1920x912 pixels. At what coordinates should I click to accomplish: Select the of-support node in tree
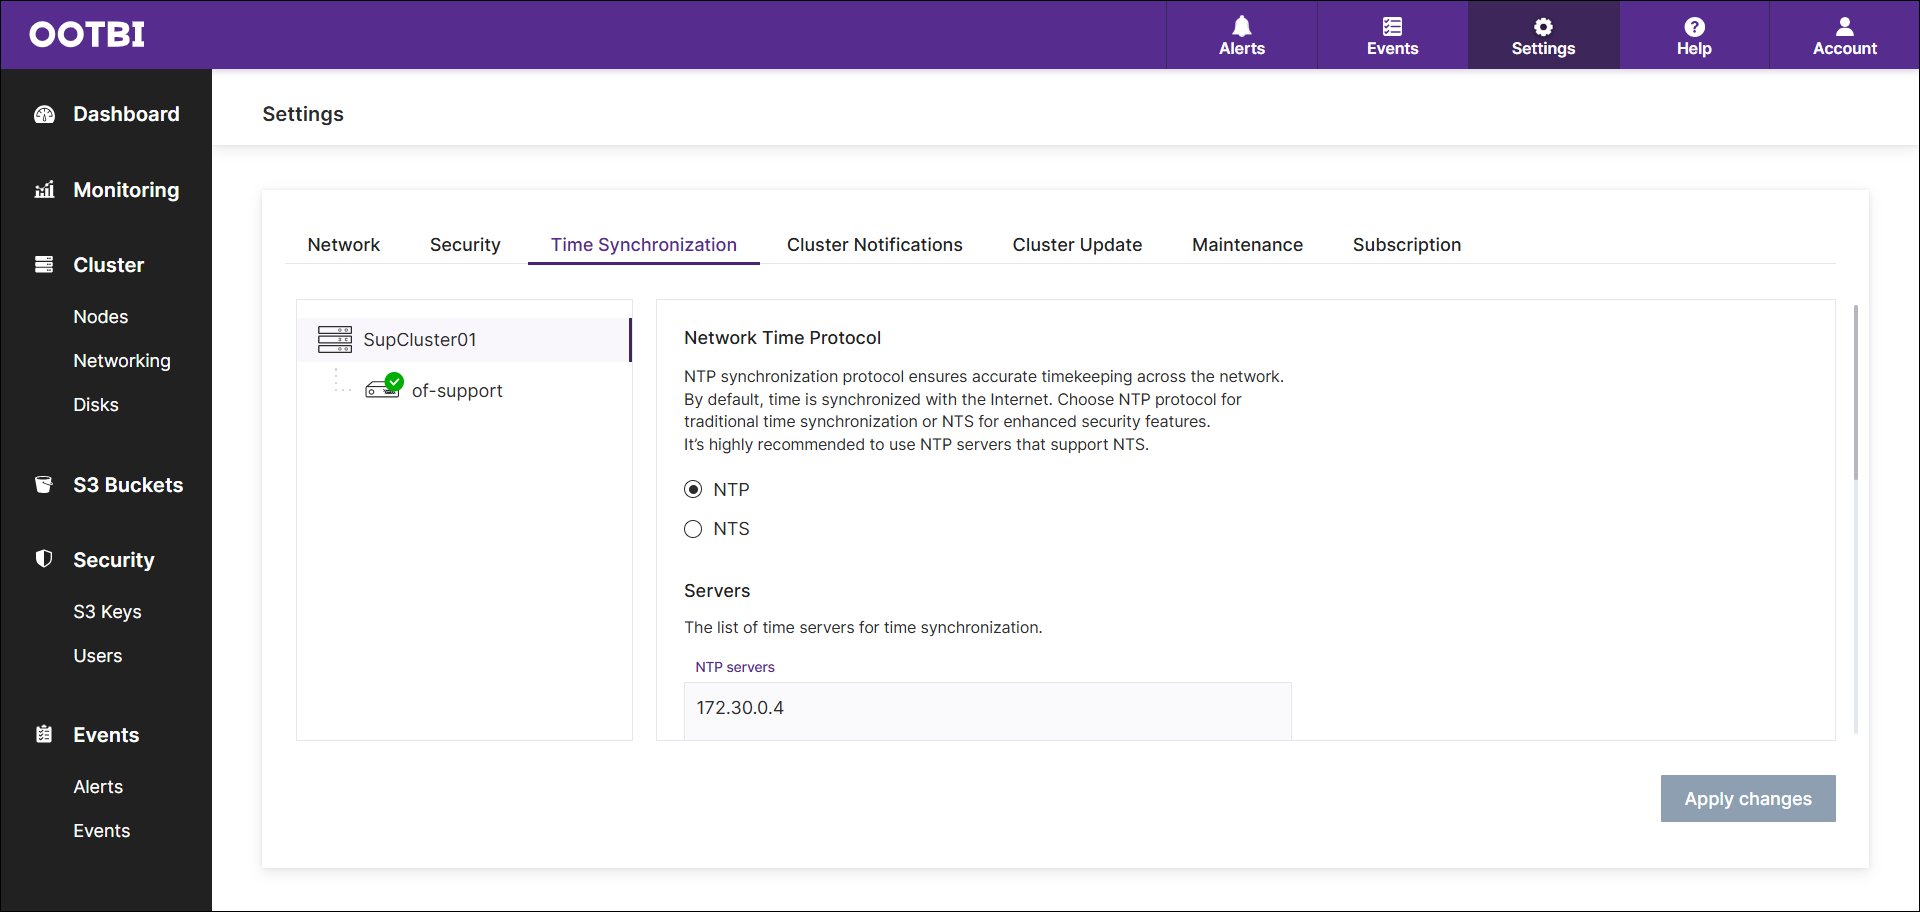(457, 391)
